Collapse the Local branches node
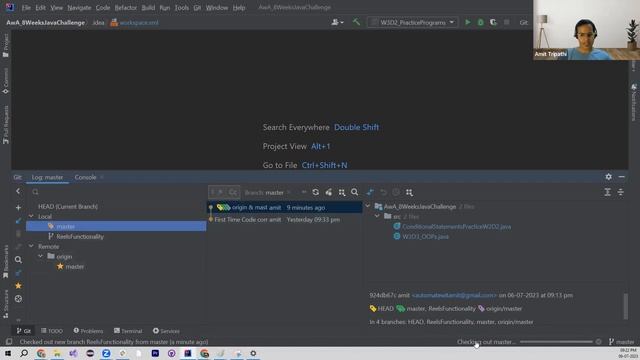The height and width of the screenshot is (360, 640). [x=31, y=216]
